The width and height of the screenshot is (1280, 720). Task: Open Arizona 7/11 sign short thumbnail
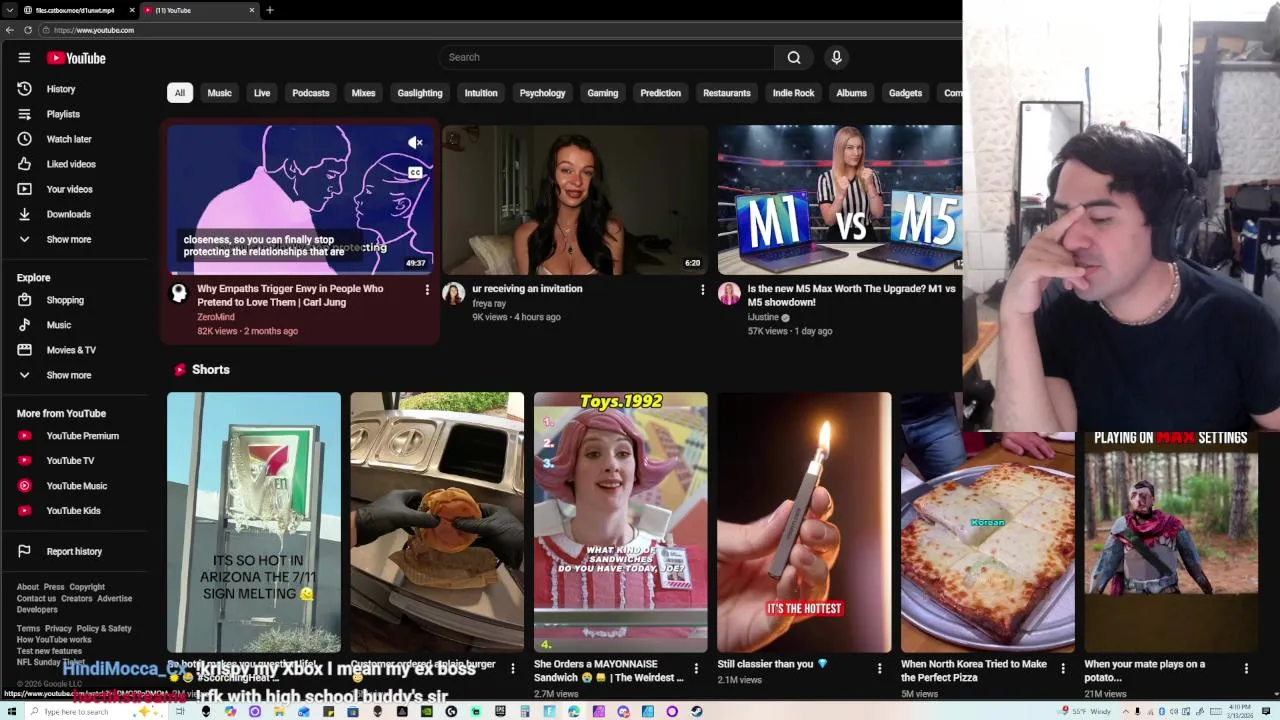(x=254, y=522)
